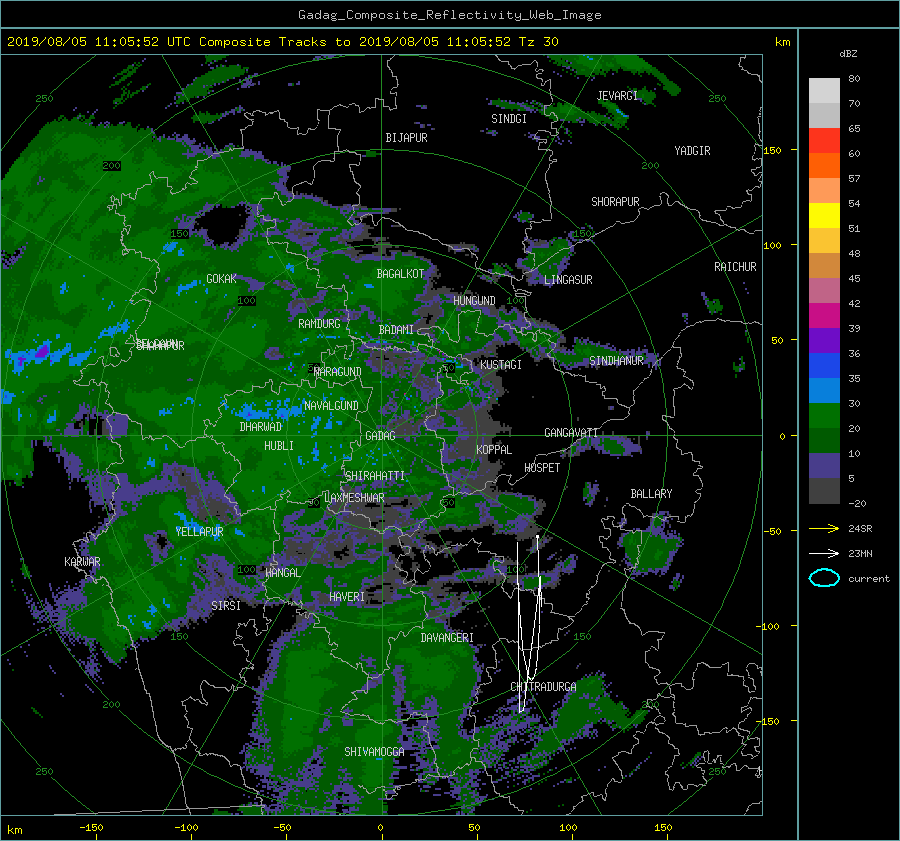Click the GOKAK city label
This screenshot has height=841, width=900.
tap(222, 279)
